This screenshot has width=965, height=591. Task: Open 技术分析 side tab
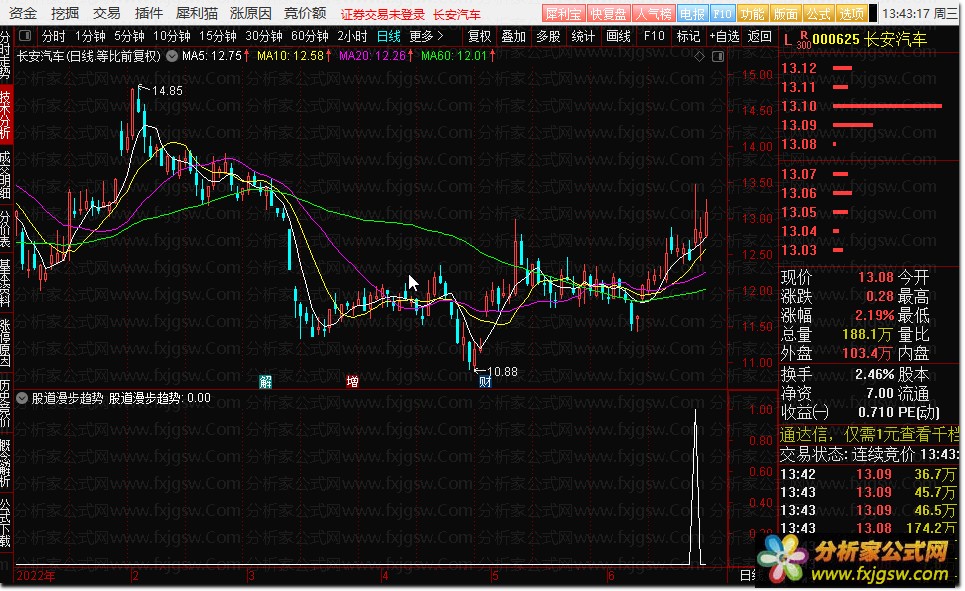(6, 115)
